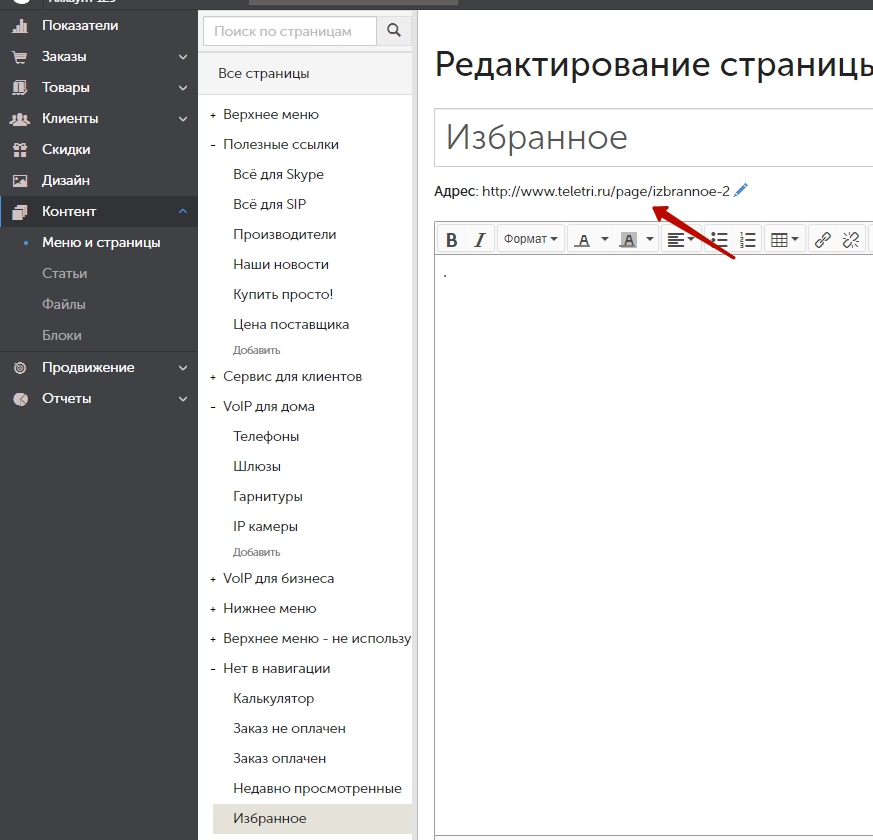This screenshot has height=840, width=873.
Task: Expand the Сервис для клиентов tree node
Action: pos(213,377)
